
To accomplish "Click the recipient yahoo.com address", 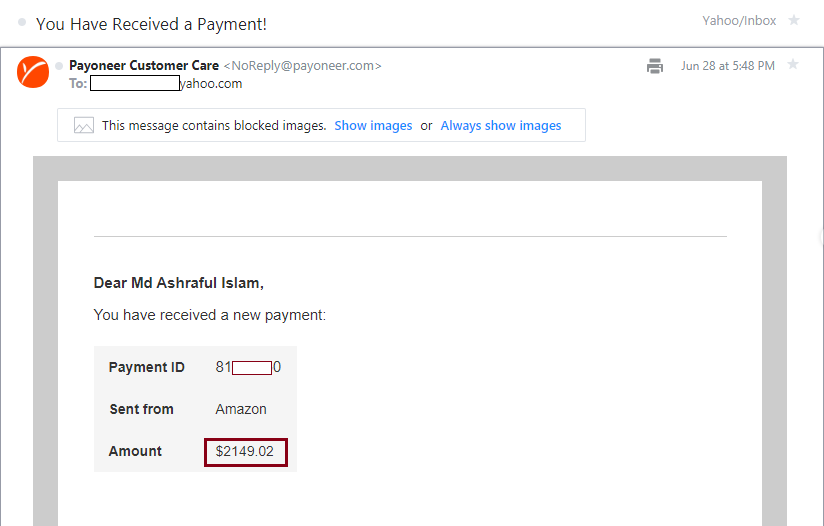I will [x=166, y=84].
